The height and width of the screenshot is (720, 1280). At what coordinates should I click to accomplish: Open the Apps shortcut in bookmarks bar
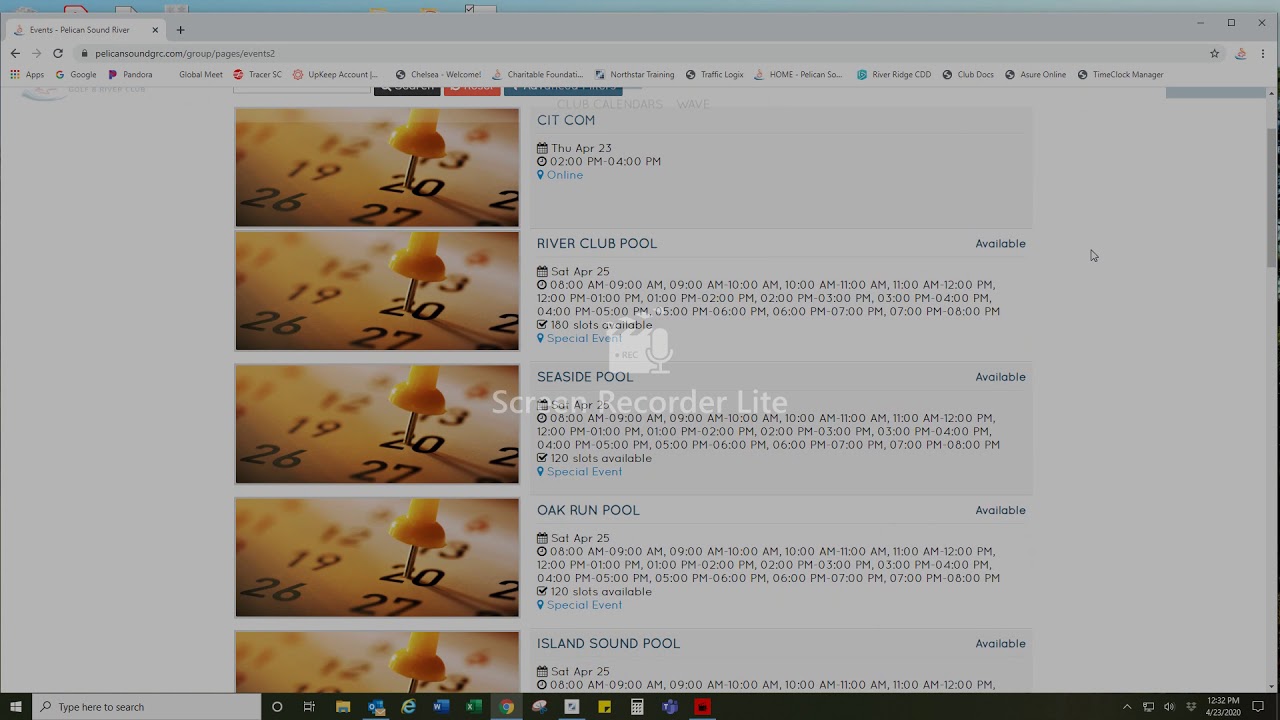27,74
